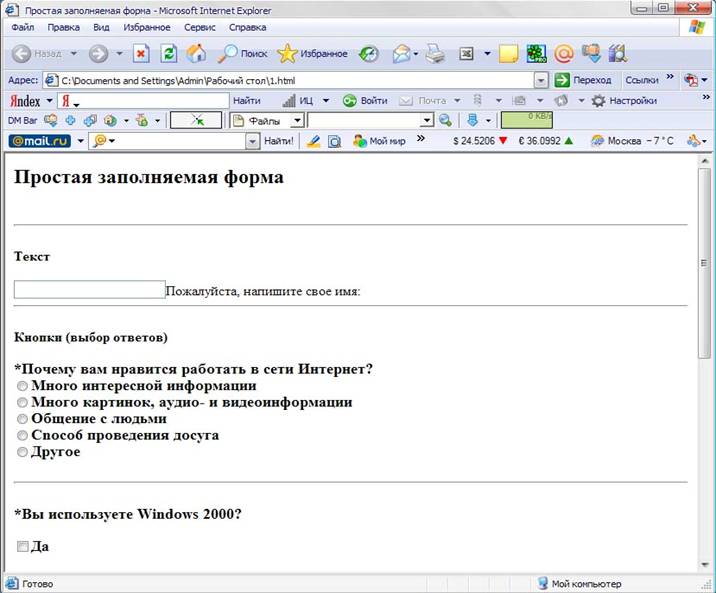Viewport: 716px width, 593px height.
Task: Check the 'Да' checkbox
Action: point(22,546)
